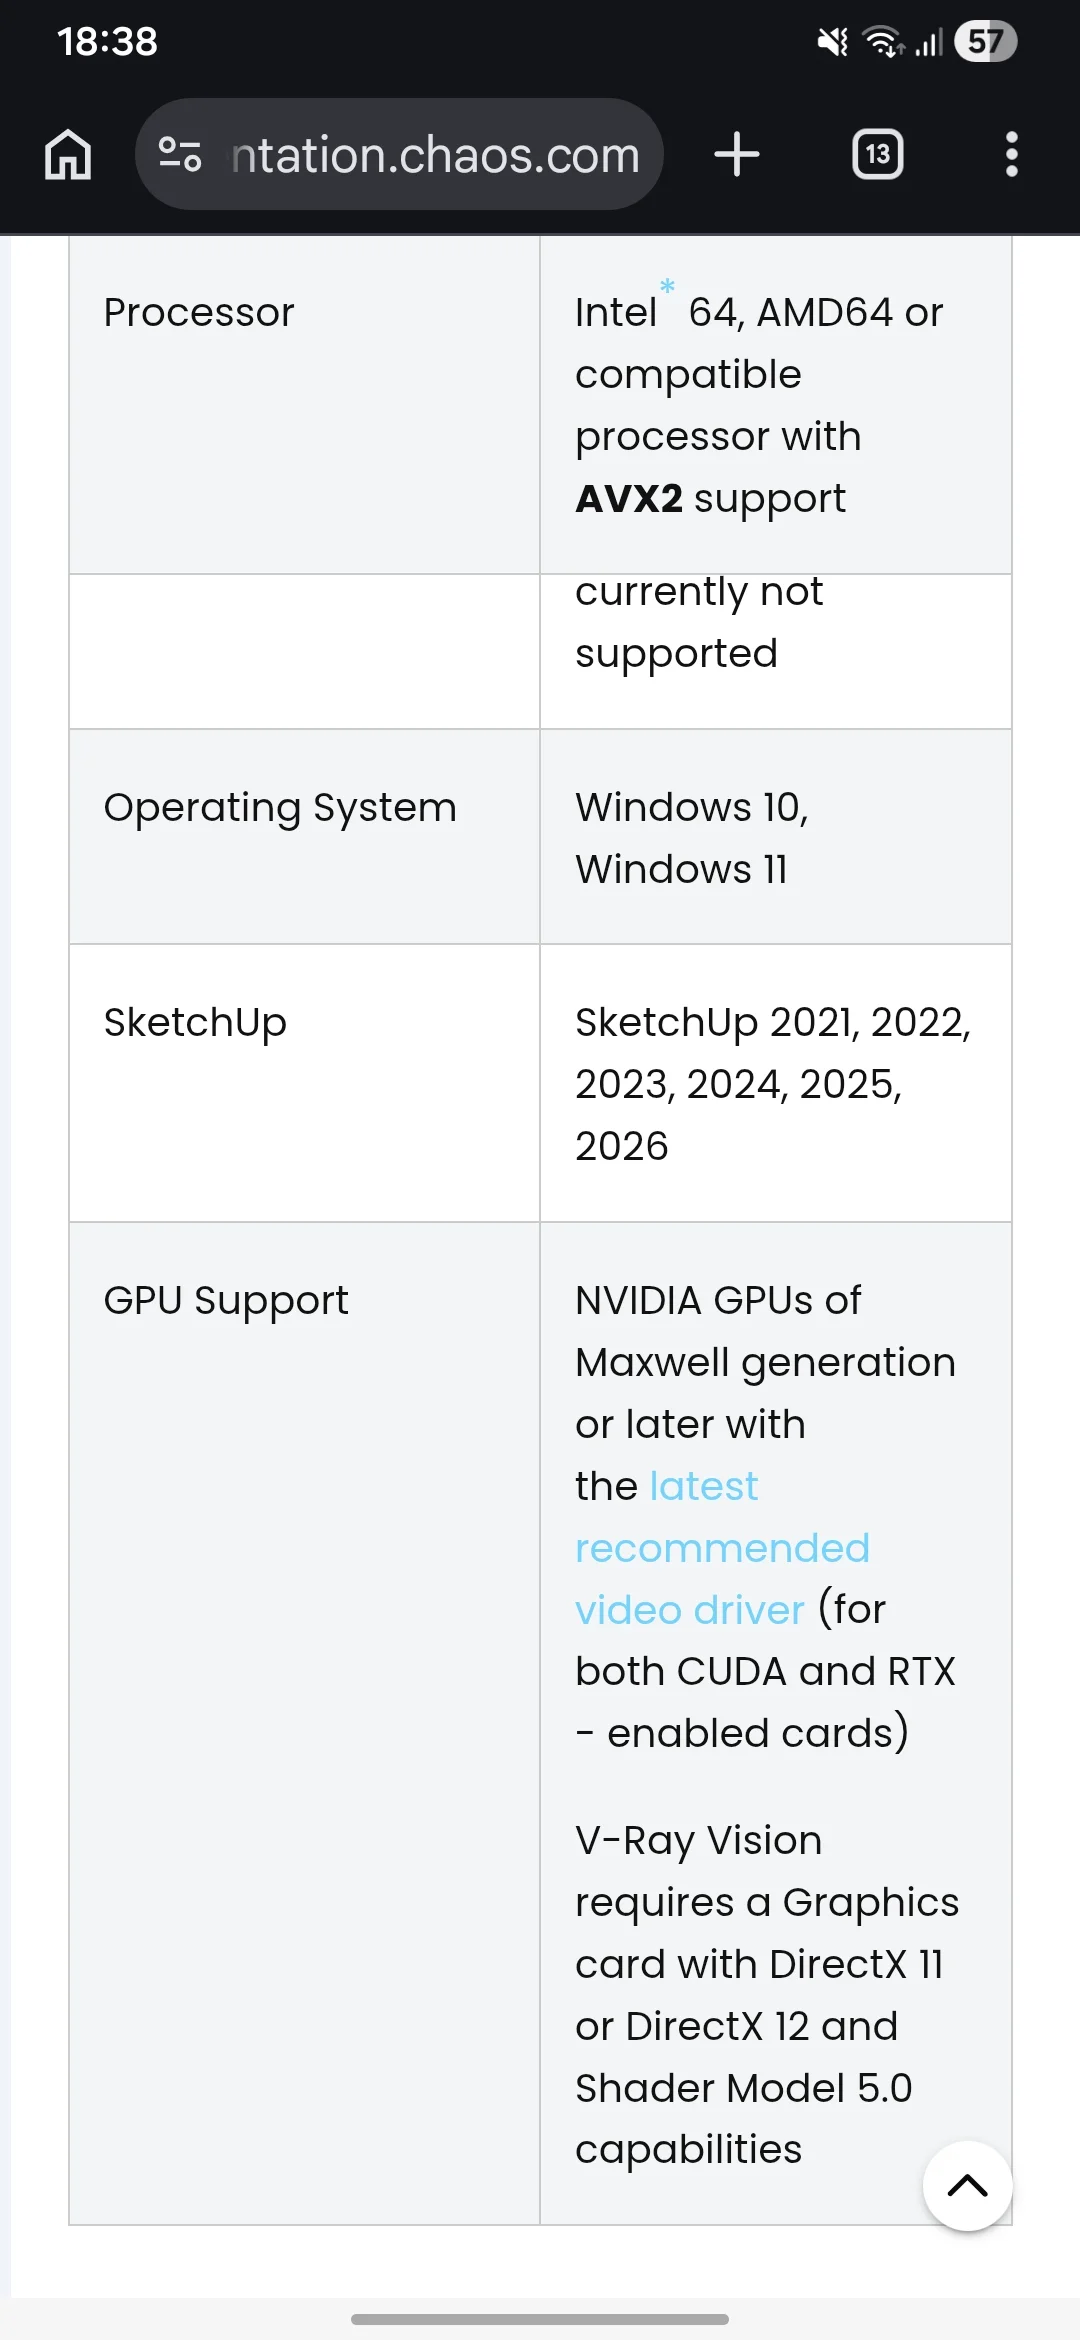
Task: Open a new tab with plus icon
Action: (737, 155)
